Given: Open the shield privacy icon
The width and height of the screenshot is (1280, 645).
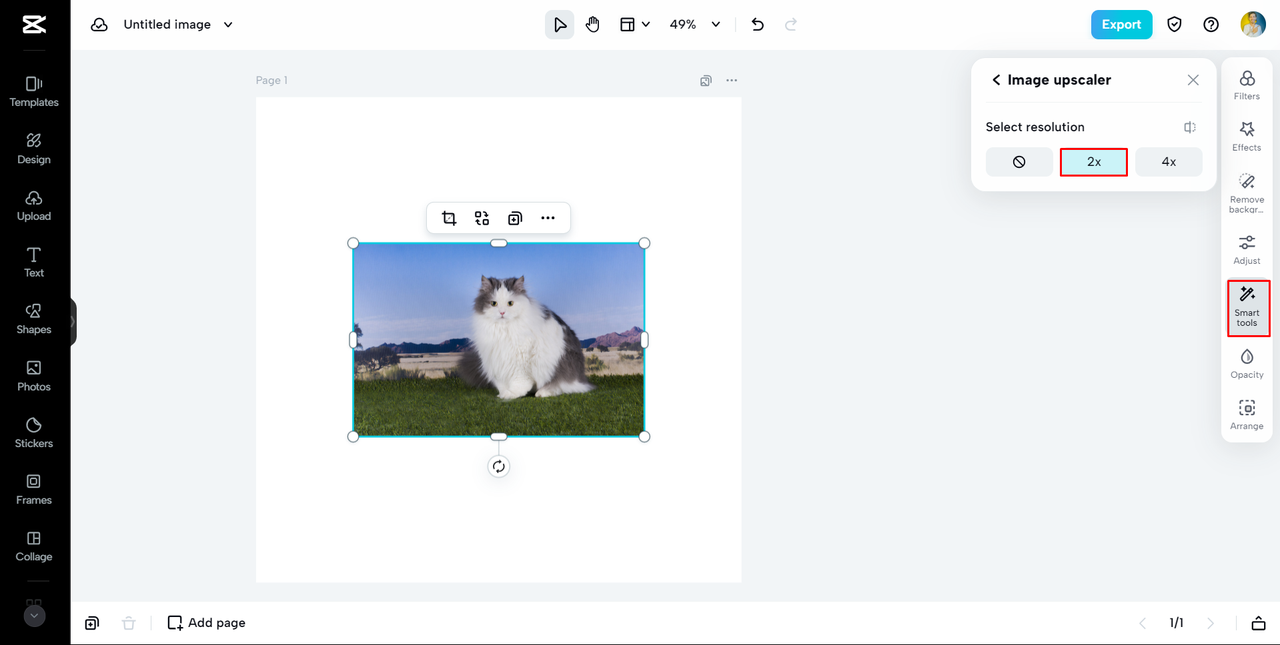Looking at the screenshot, I should pos(1175,25).
